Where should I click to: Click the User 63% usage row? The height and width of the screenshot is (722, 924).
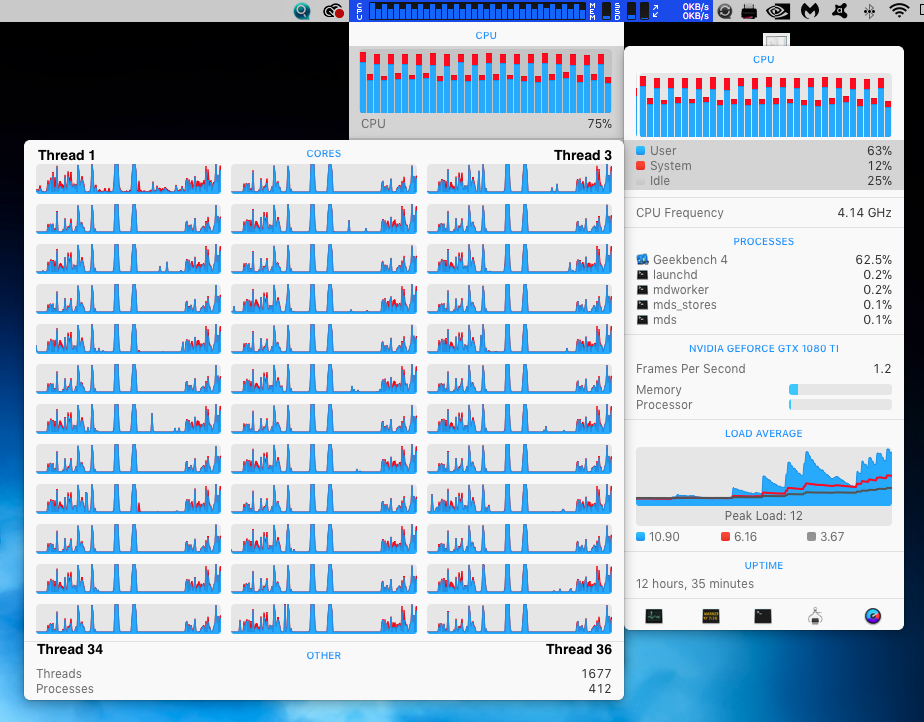click(764, 150)
